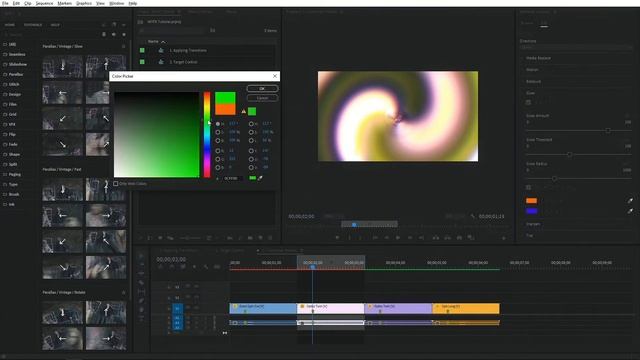Click the hex color value input field
Image resolution: width=640 pixels, height=360 pixels.
tap(233, 178)
